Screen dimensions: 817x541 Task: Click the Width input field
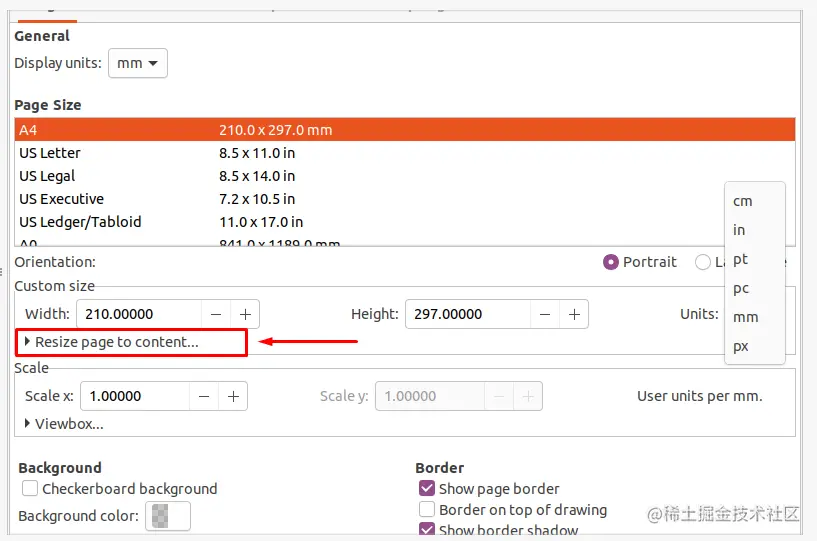coord(139,314)
